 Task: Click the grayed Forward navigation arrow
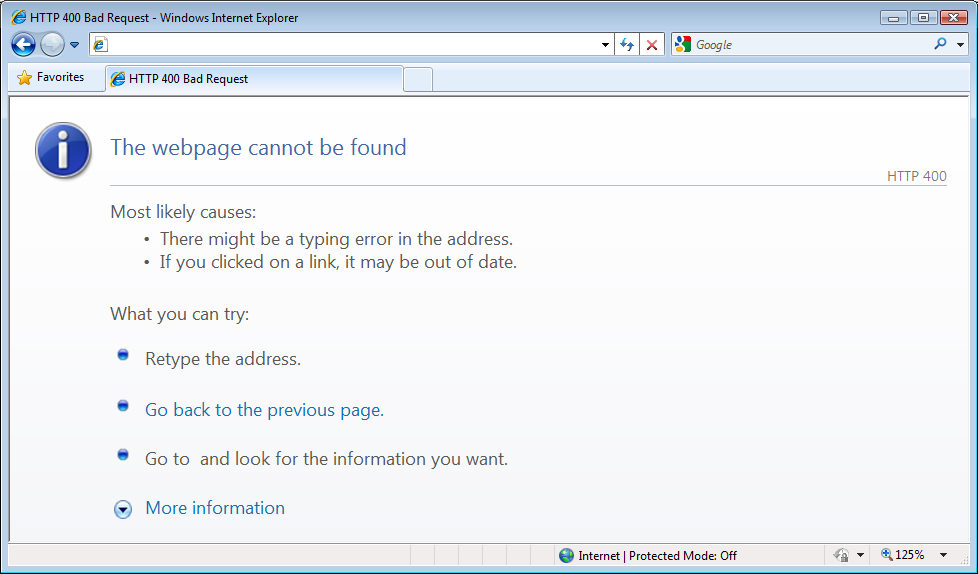tap(52, 45)
